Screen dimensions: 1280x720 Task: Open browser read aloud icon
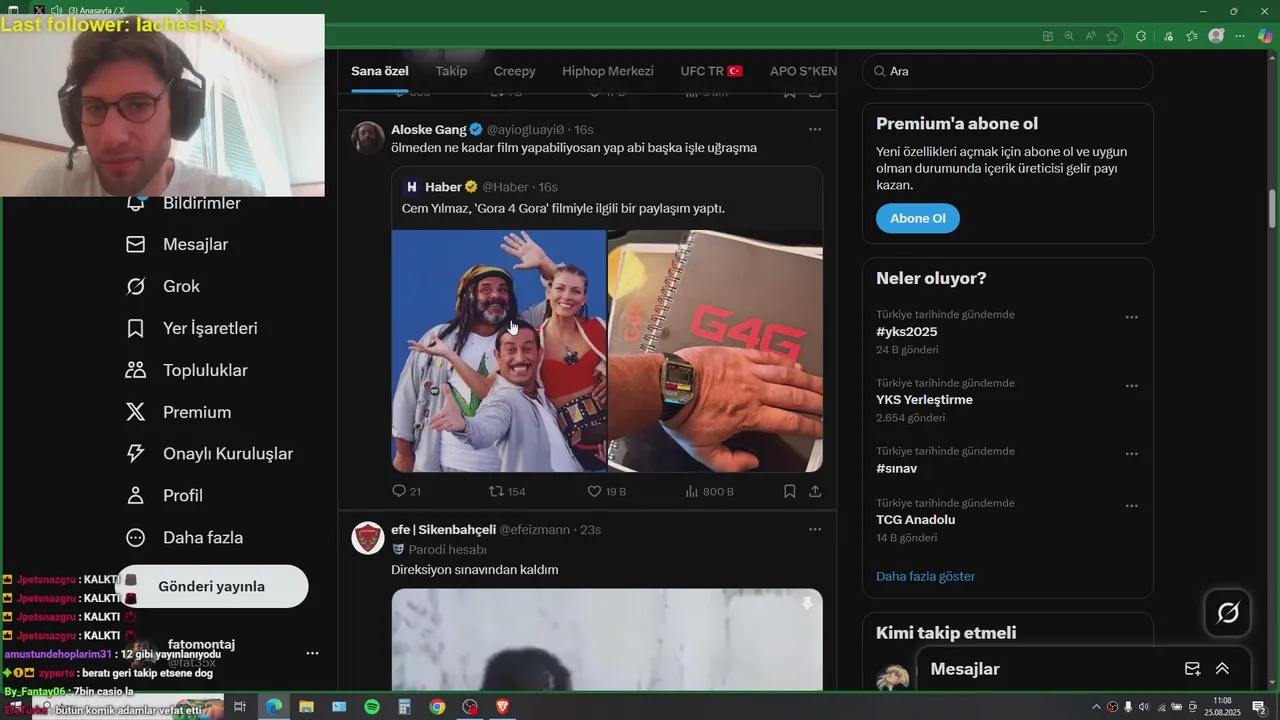tap(1090, 36)
